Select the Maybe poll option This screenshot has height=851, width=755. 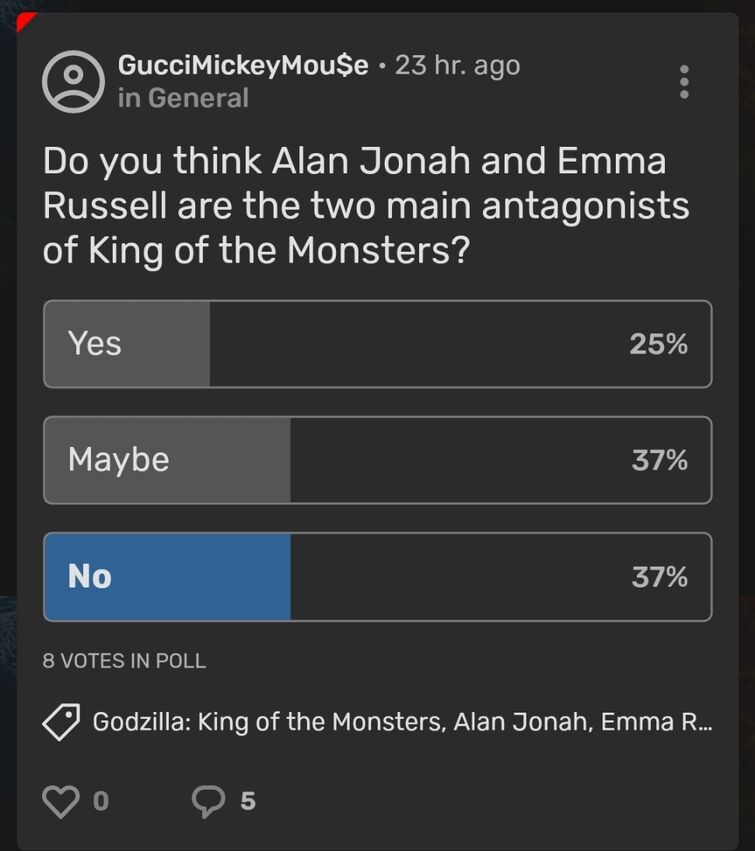(377, 460)
